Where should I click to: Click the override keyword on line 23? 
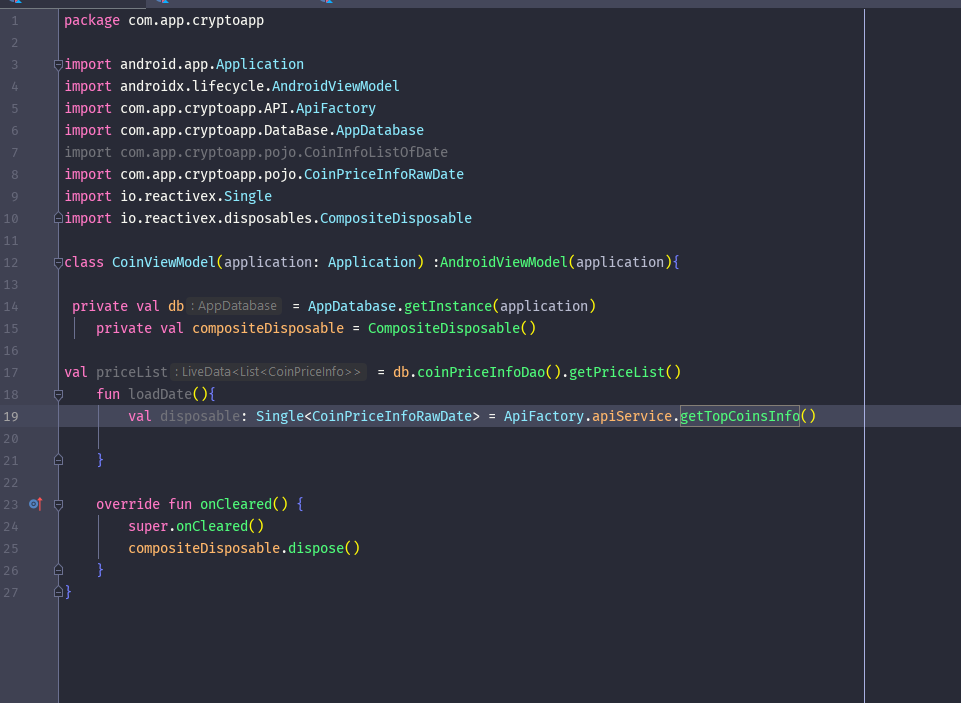128,504
